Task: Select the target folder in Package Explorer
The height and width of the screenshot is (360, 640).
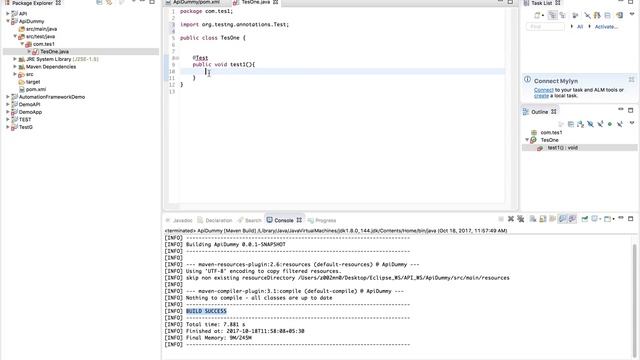Action: (x=33, y=82)
